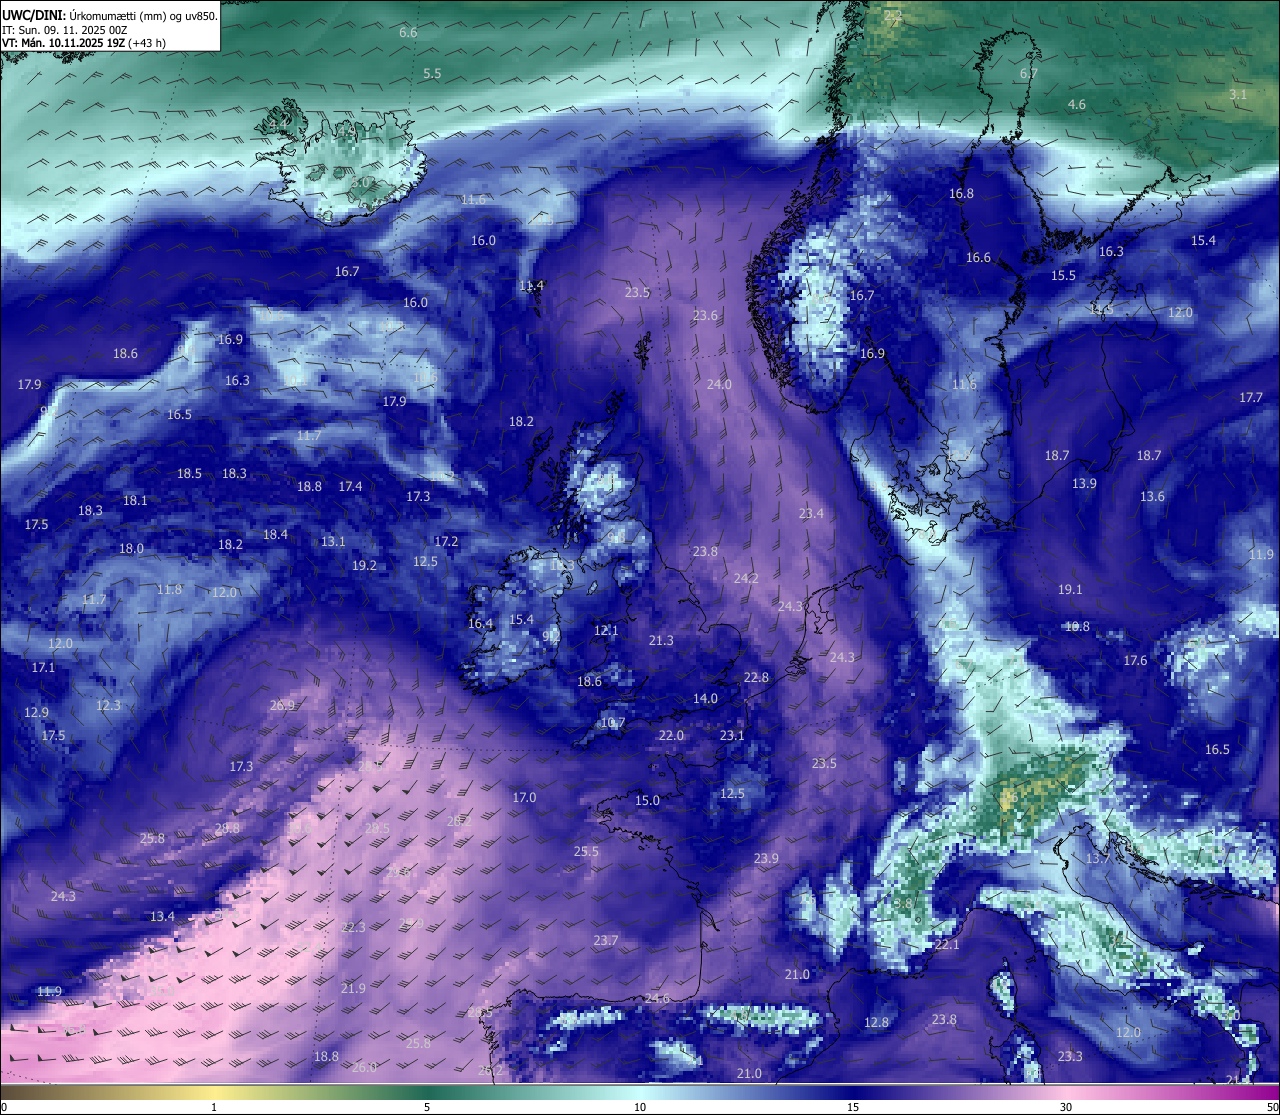Click the map value '3.1'
The width and height of the screenshot is (1280, 1115).
pos(1238,95)
